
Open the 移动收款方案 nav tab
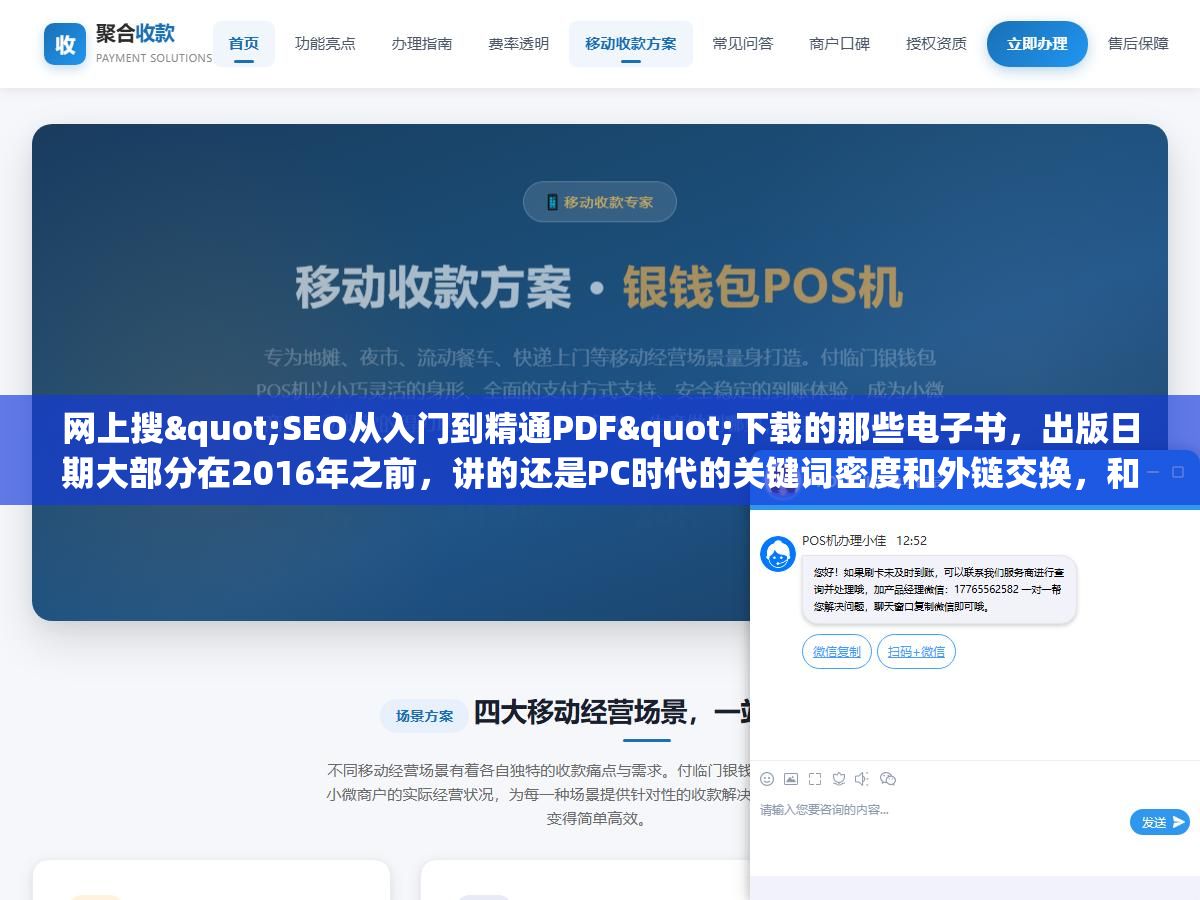631,44
